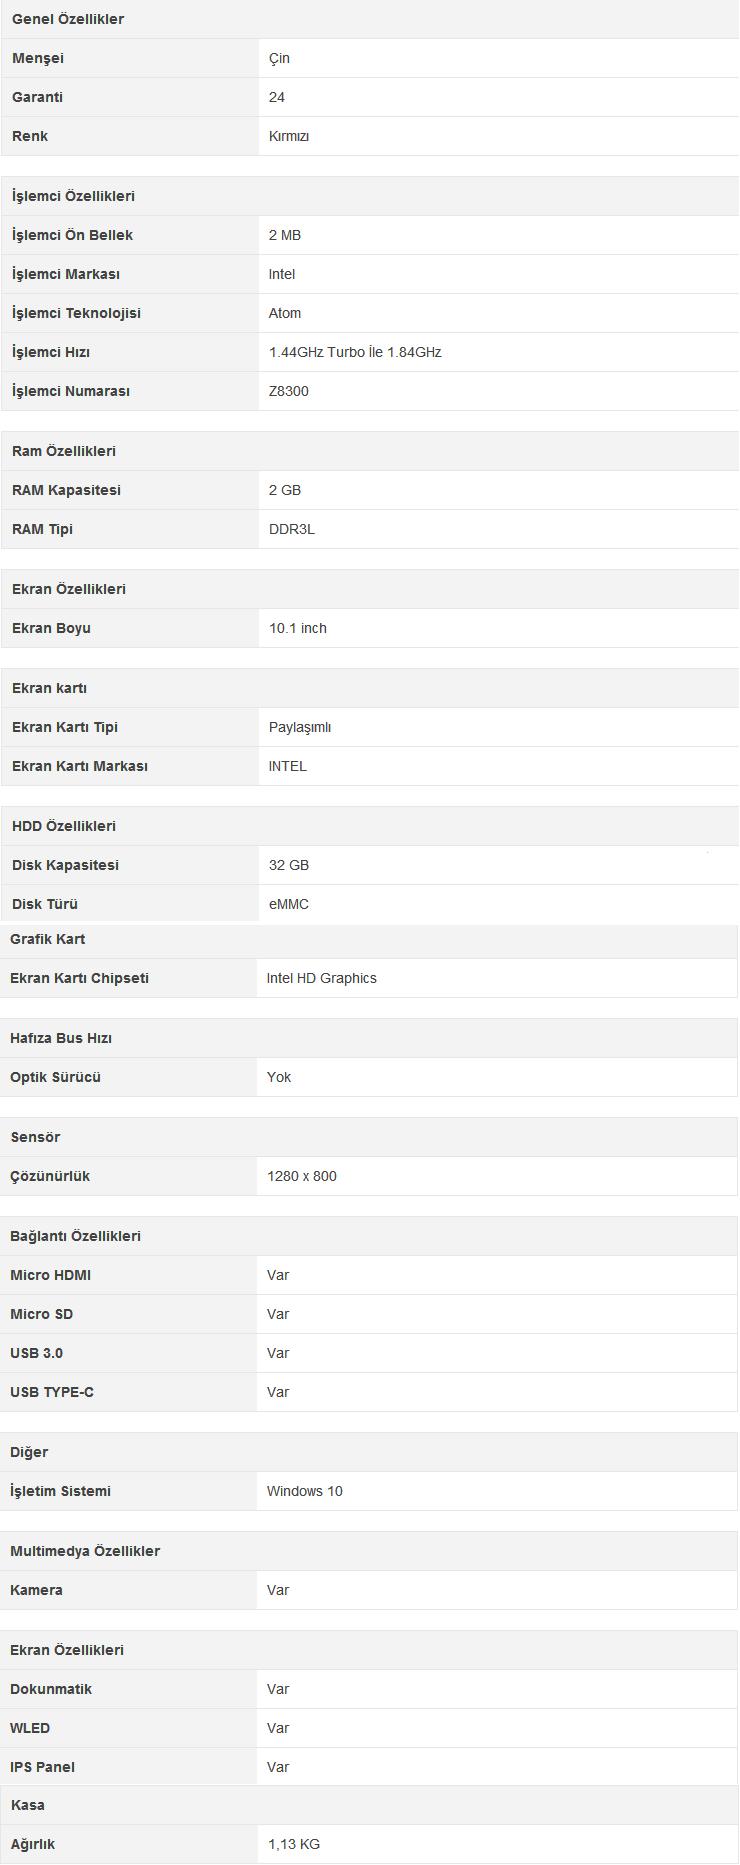Select the İşlemci Hızı row label
The height and width of the screenshot is (1865, 740).
51,352
